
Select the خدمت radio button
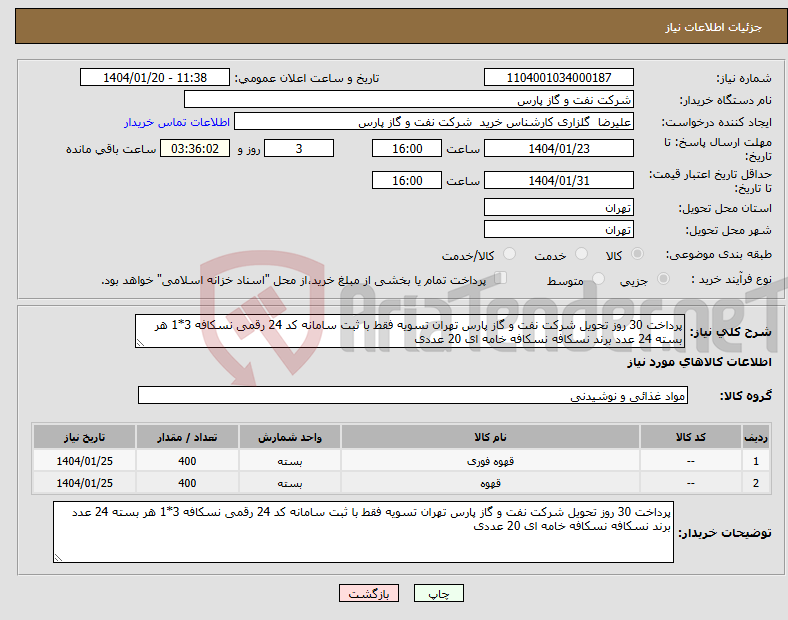click(x=581, y=254)
